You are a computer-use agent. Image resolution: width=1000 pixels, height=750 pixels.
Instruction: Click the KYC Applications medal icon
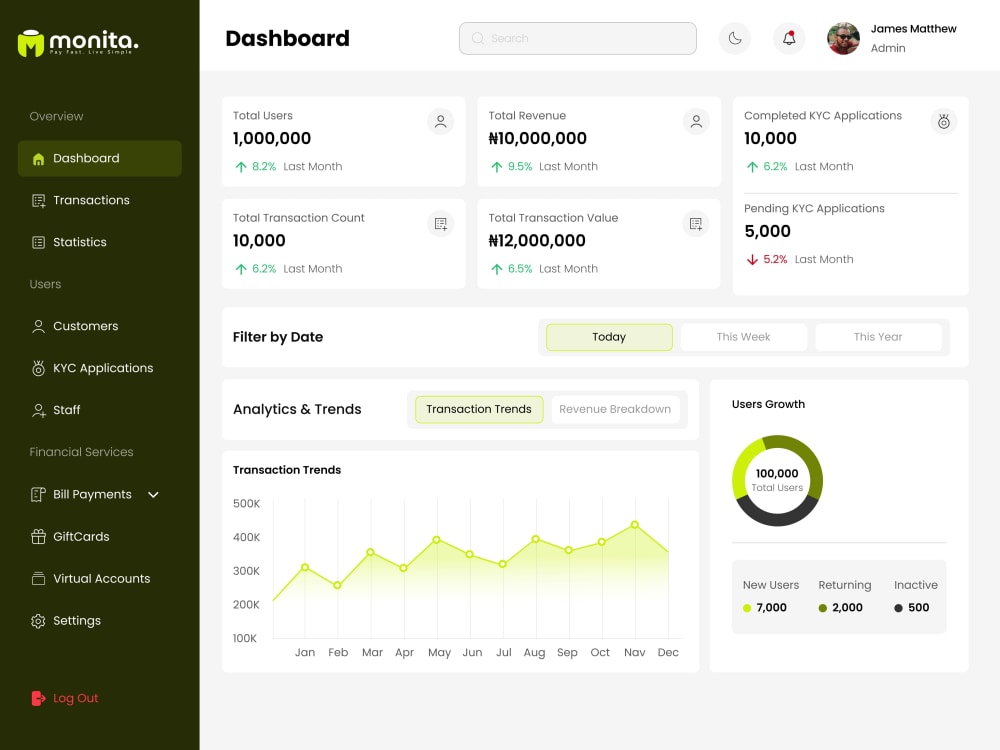tap(38, 368)
